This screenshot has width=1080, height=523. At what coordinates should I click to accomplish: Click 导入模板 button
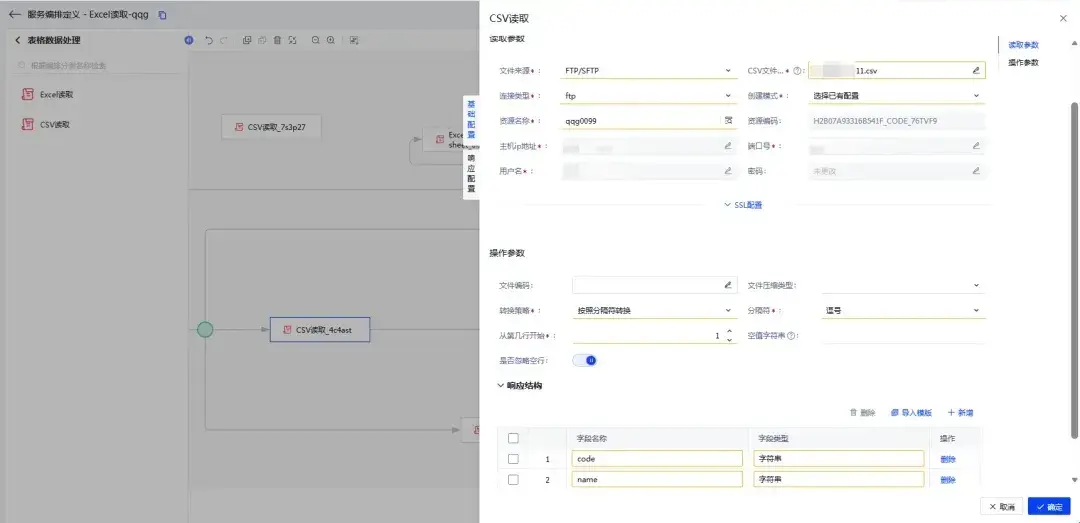pos(911,413)
